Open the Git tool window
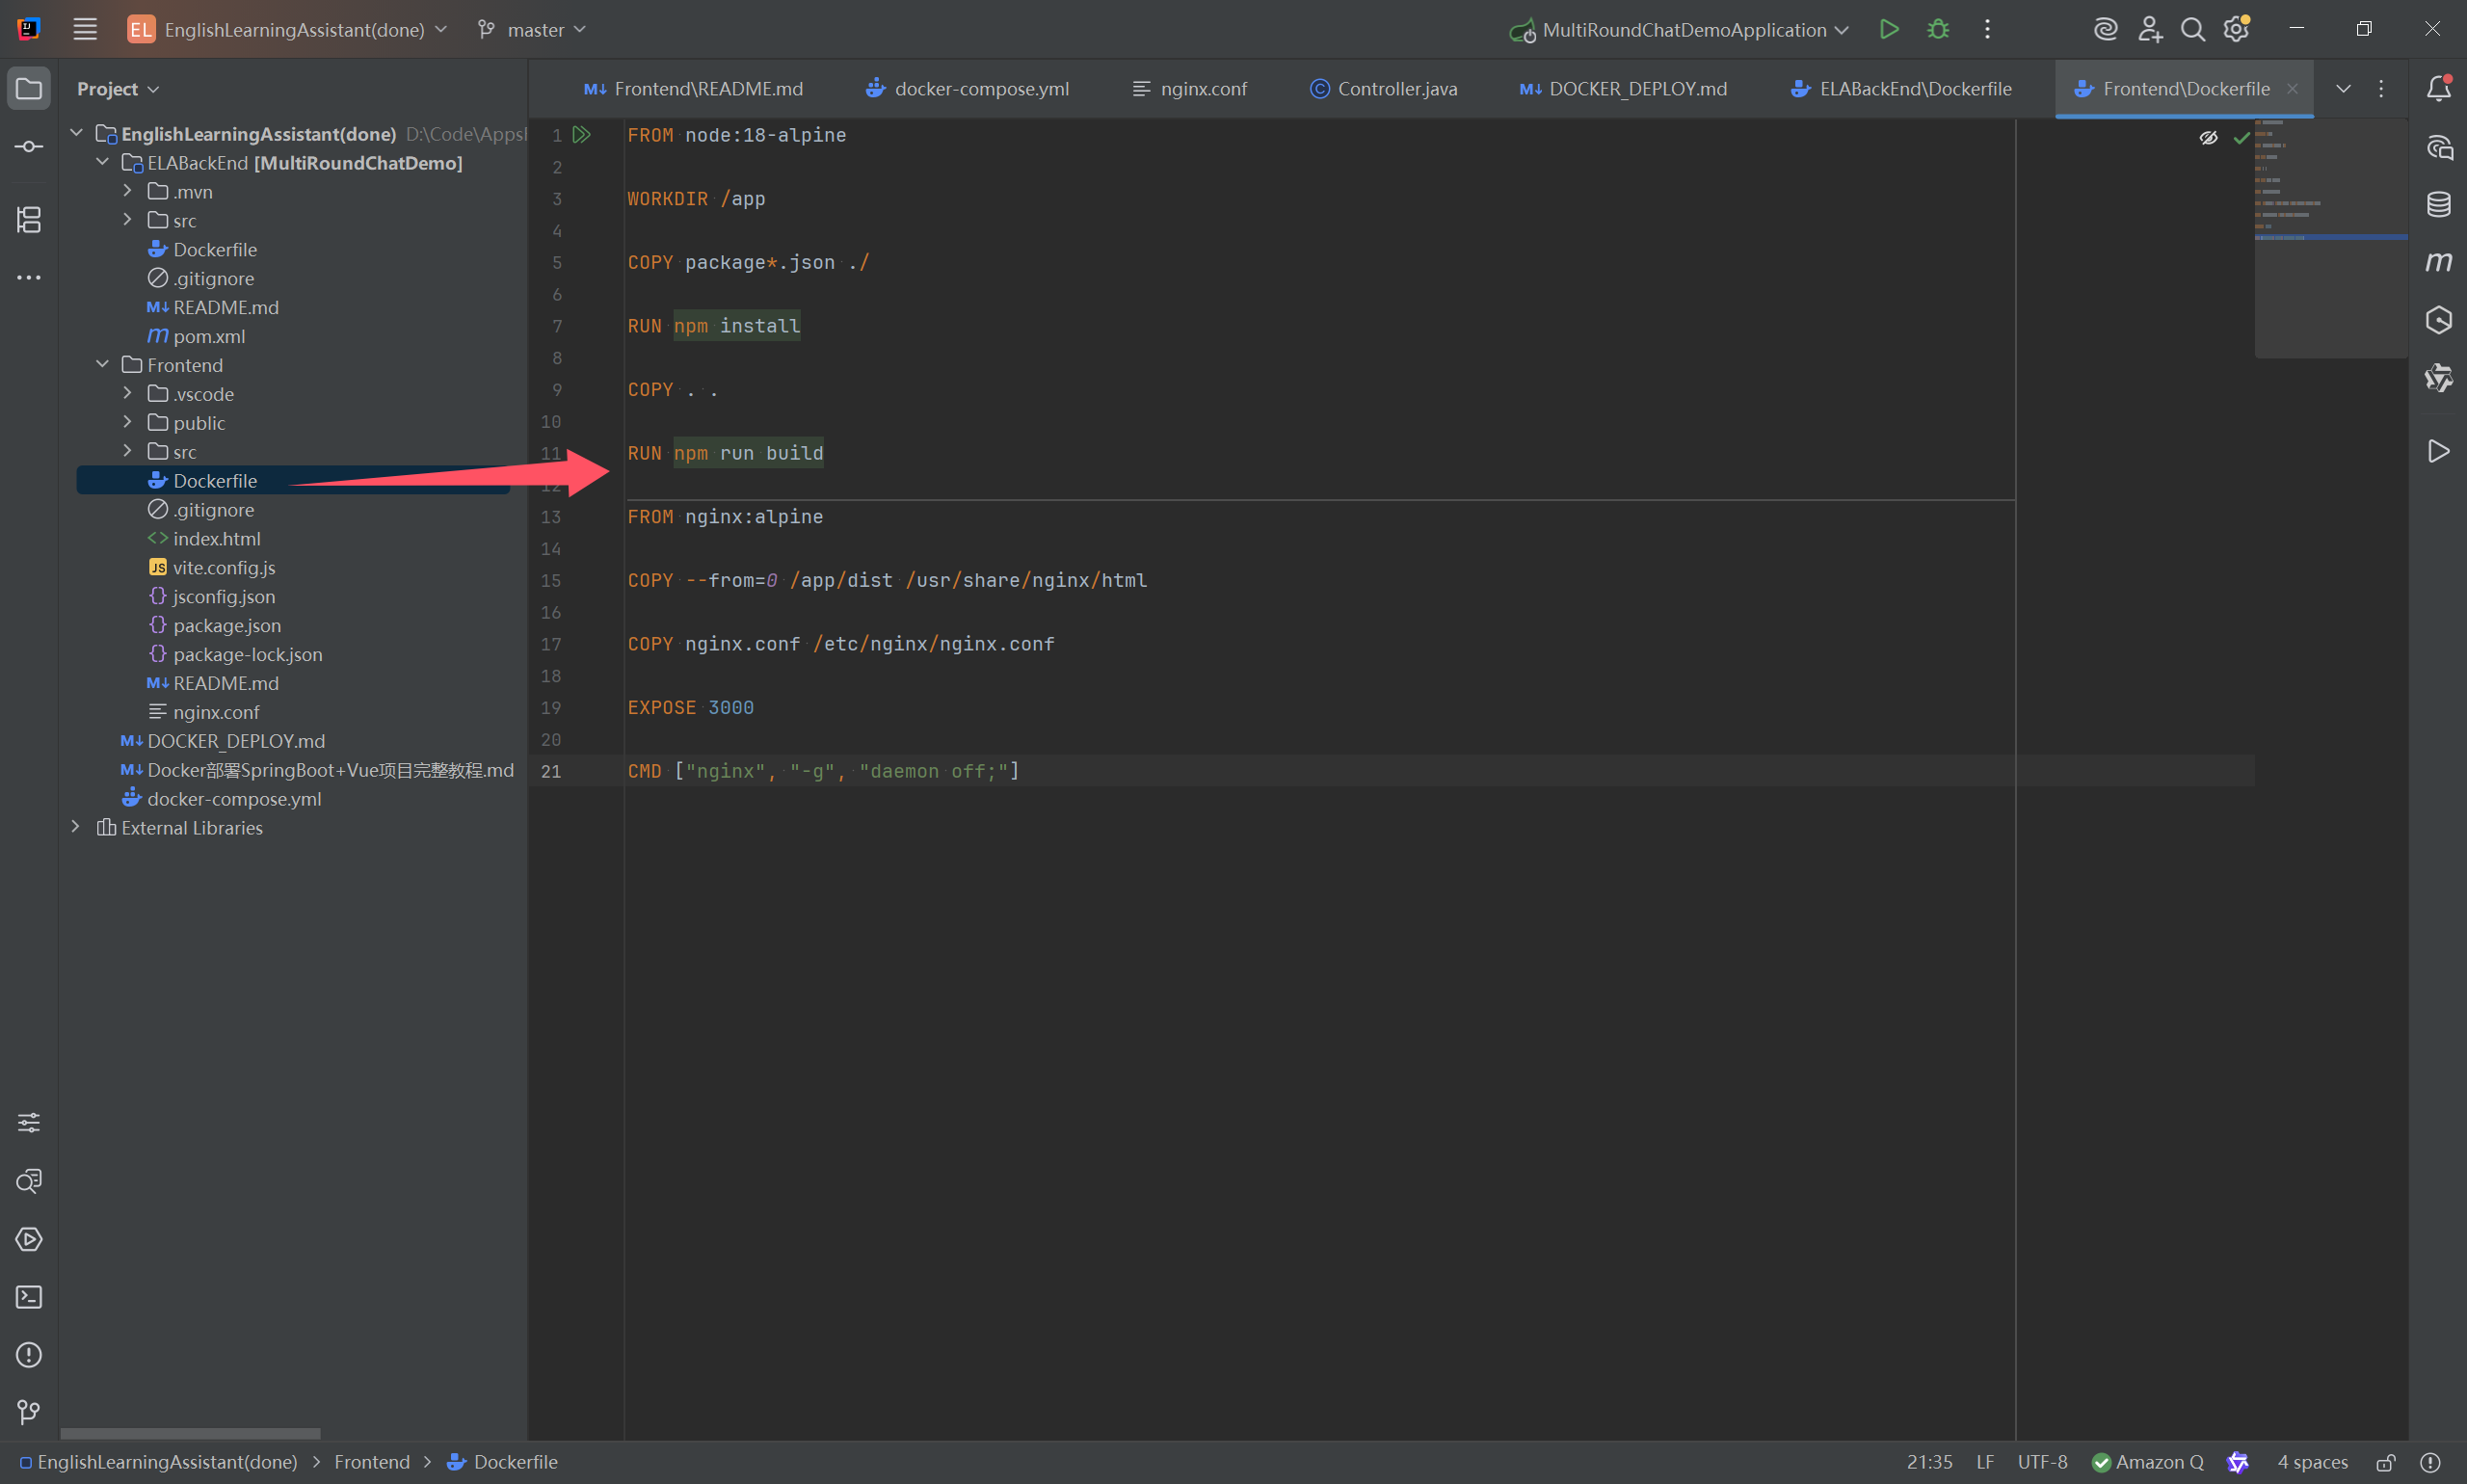Image resolution: width=2467 pixels, height=1484 pixels. click(x=29, y=1412)
